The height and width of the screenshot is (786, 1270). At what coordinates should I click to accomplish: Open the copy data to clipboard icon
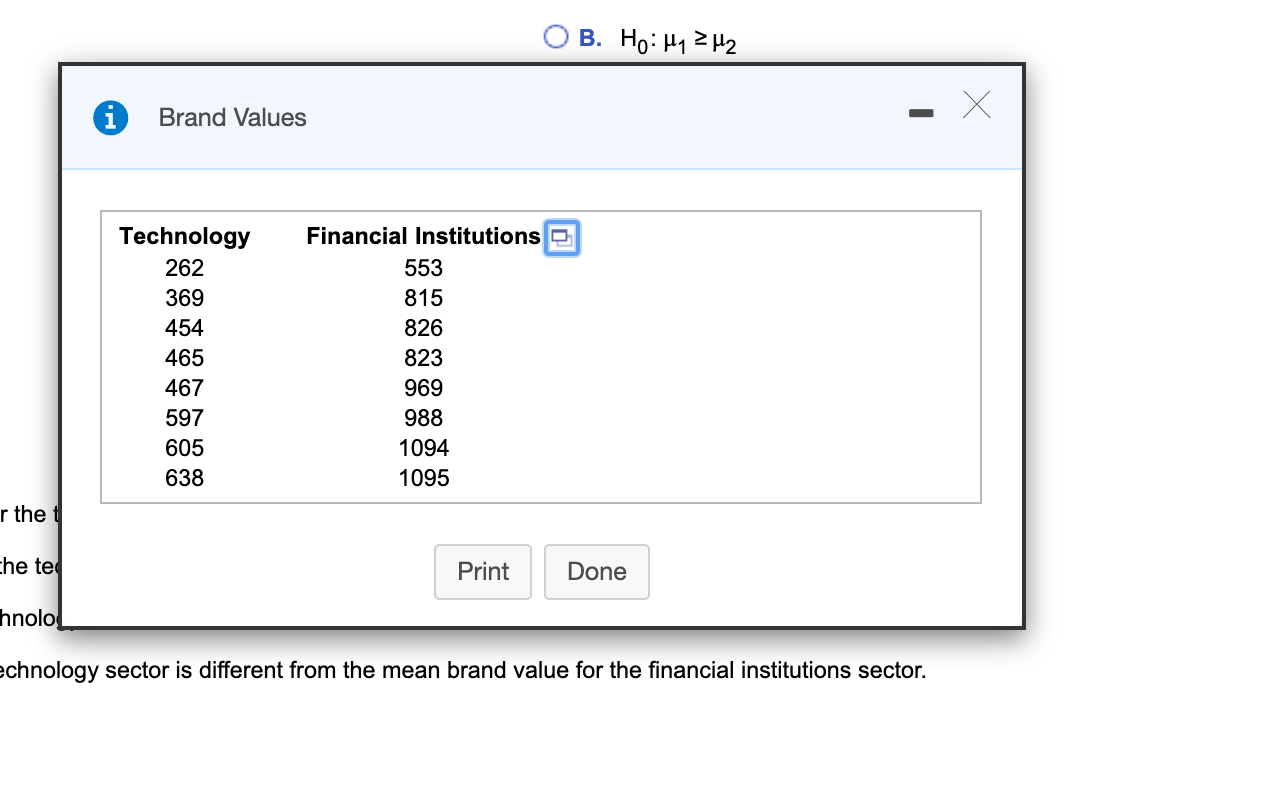(x=561, y=237)
